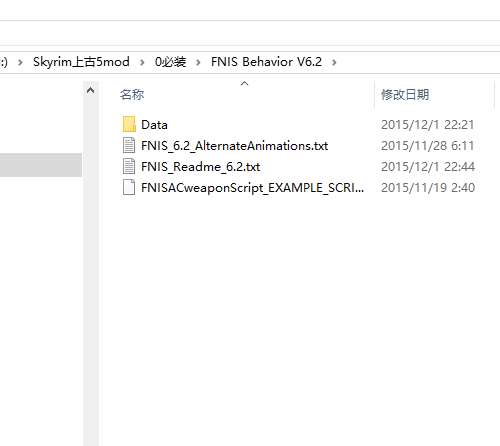Expand chevron before Skyrim上古5mod breadcrumb
500x446 pixels.
20,62
